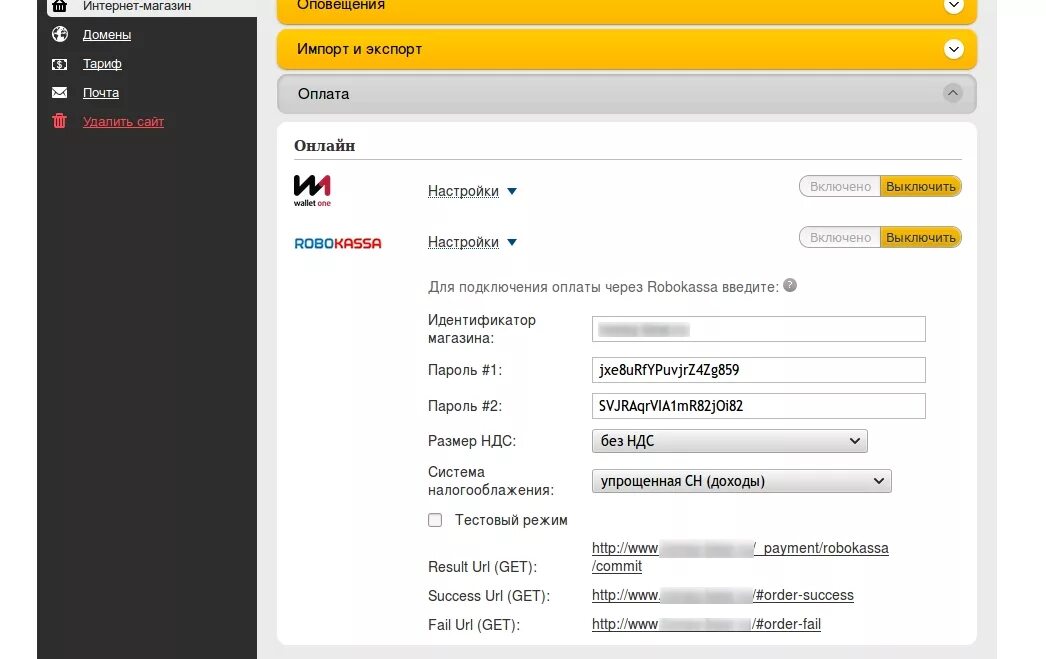Click the Тариф dollar icon

[60, 63]
